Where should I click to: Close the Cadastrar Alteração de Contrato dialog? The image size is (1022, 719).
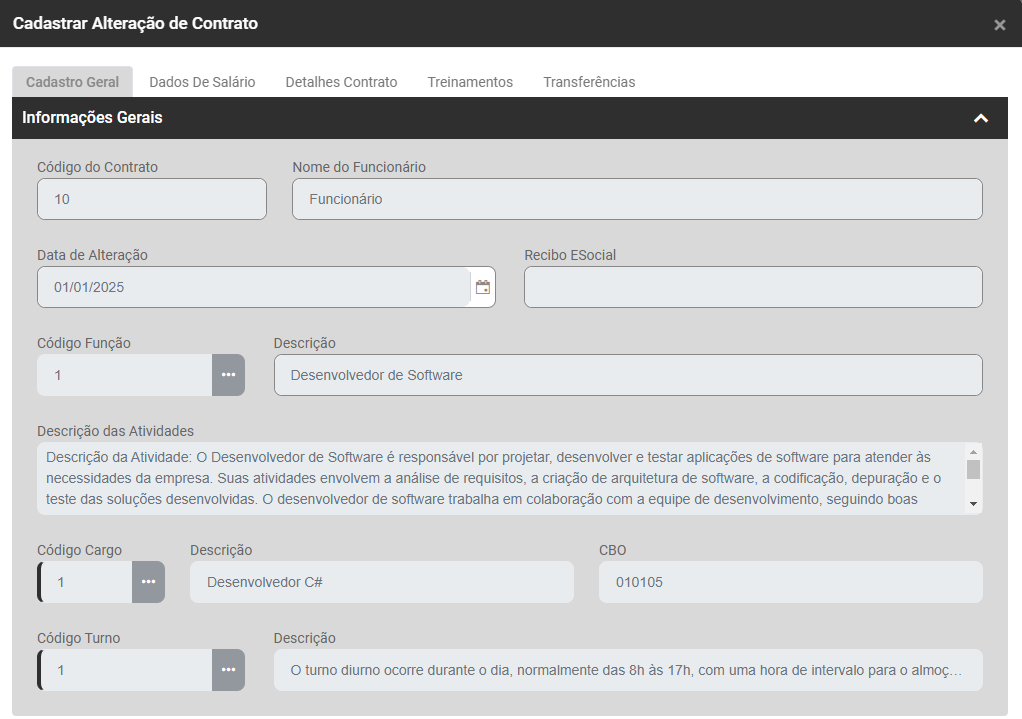click(x=999, y=25)
